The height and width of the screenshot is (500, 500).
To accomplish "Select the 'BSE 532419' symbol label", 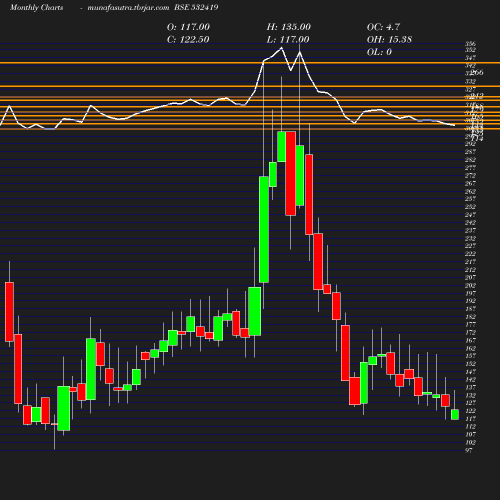I will pos(196,7).
